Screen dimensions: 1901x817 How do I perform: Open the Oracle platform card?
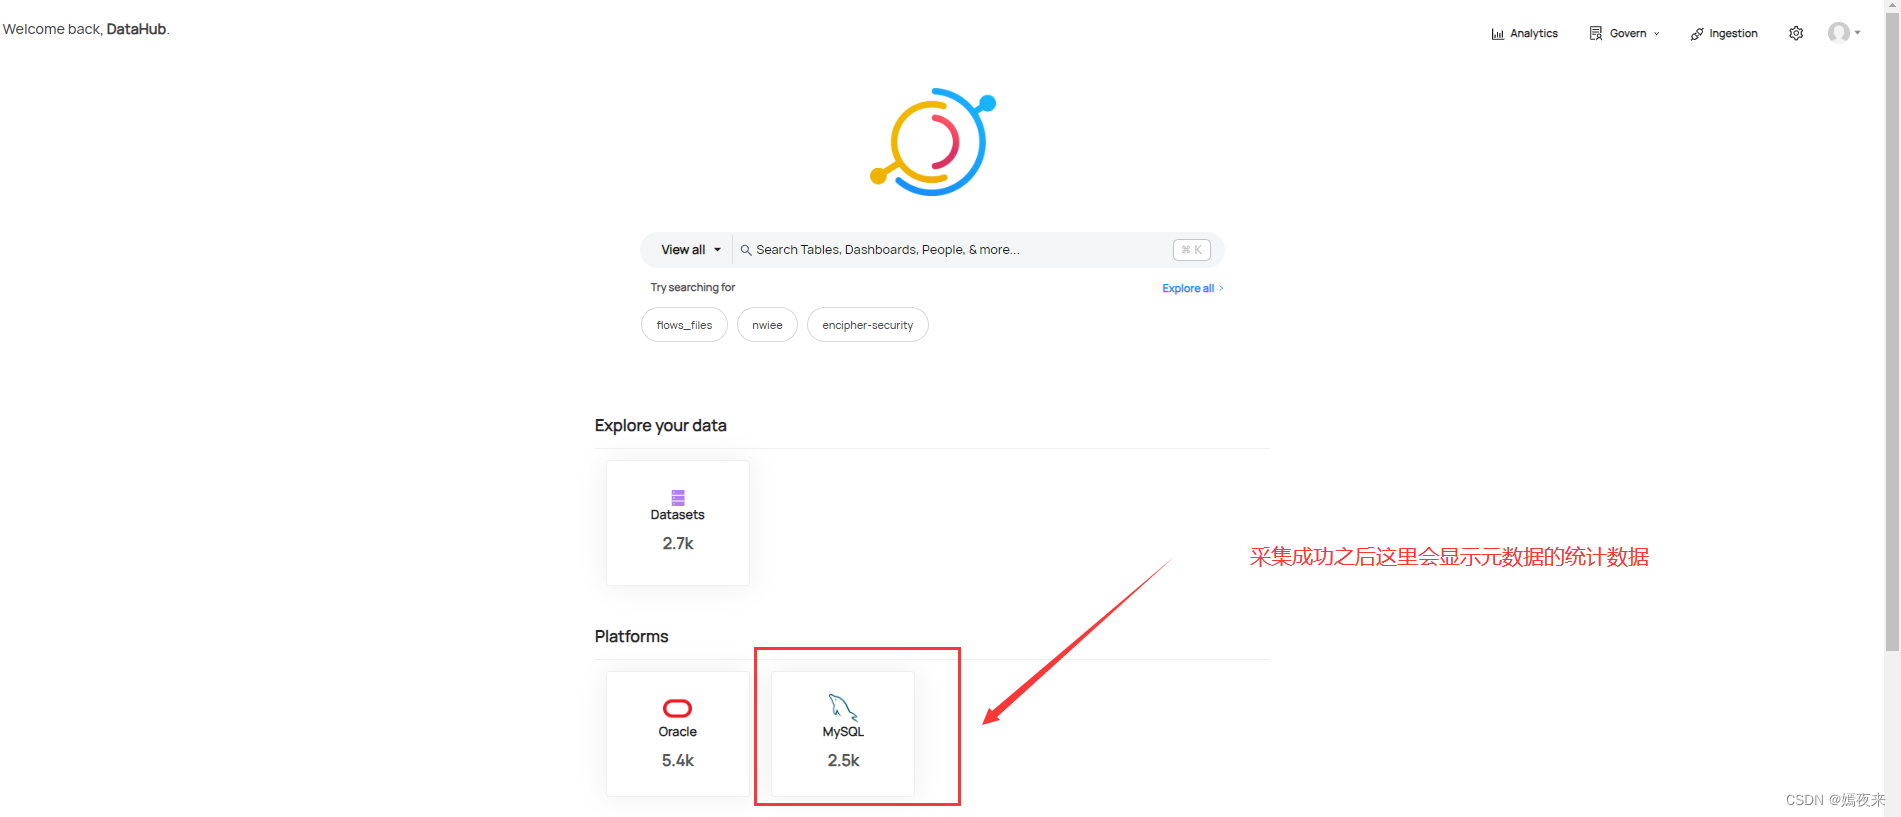pos(678,734)
